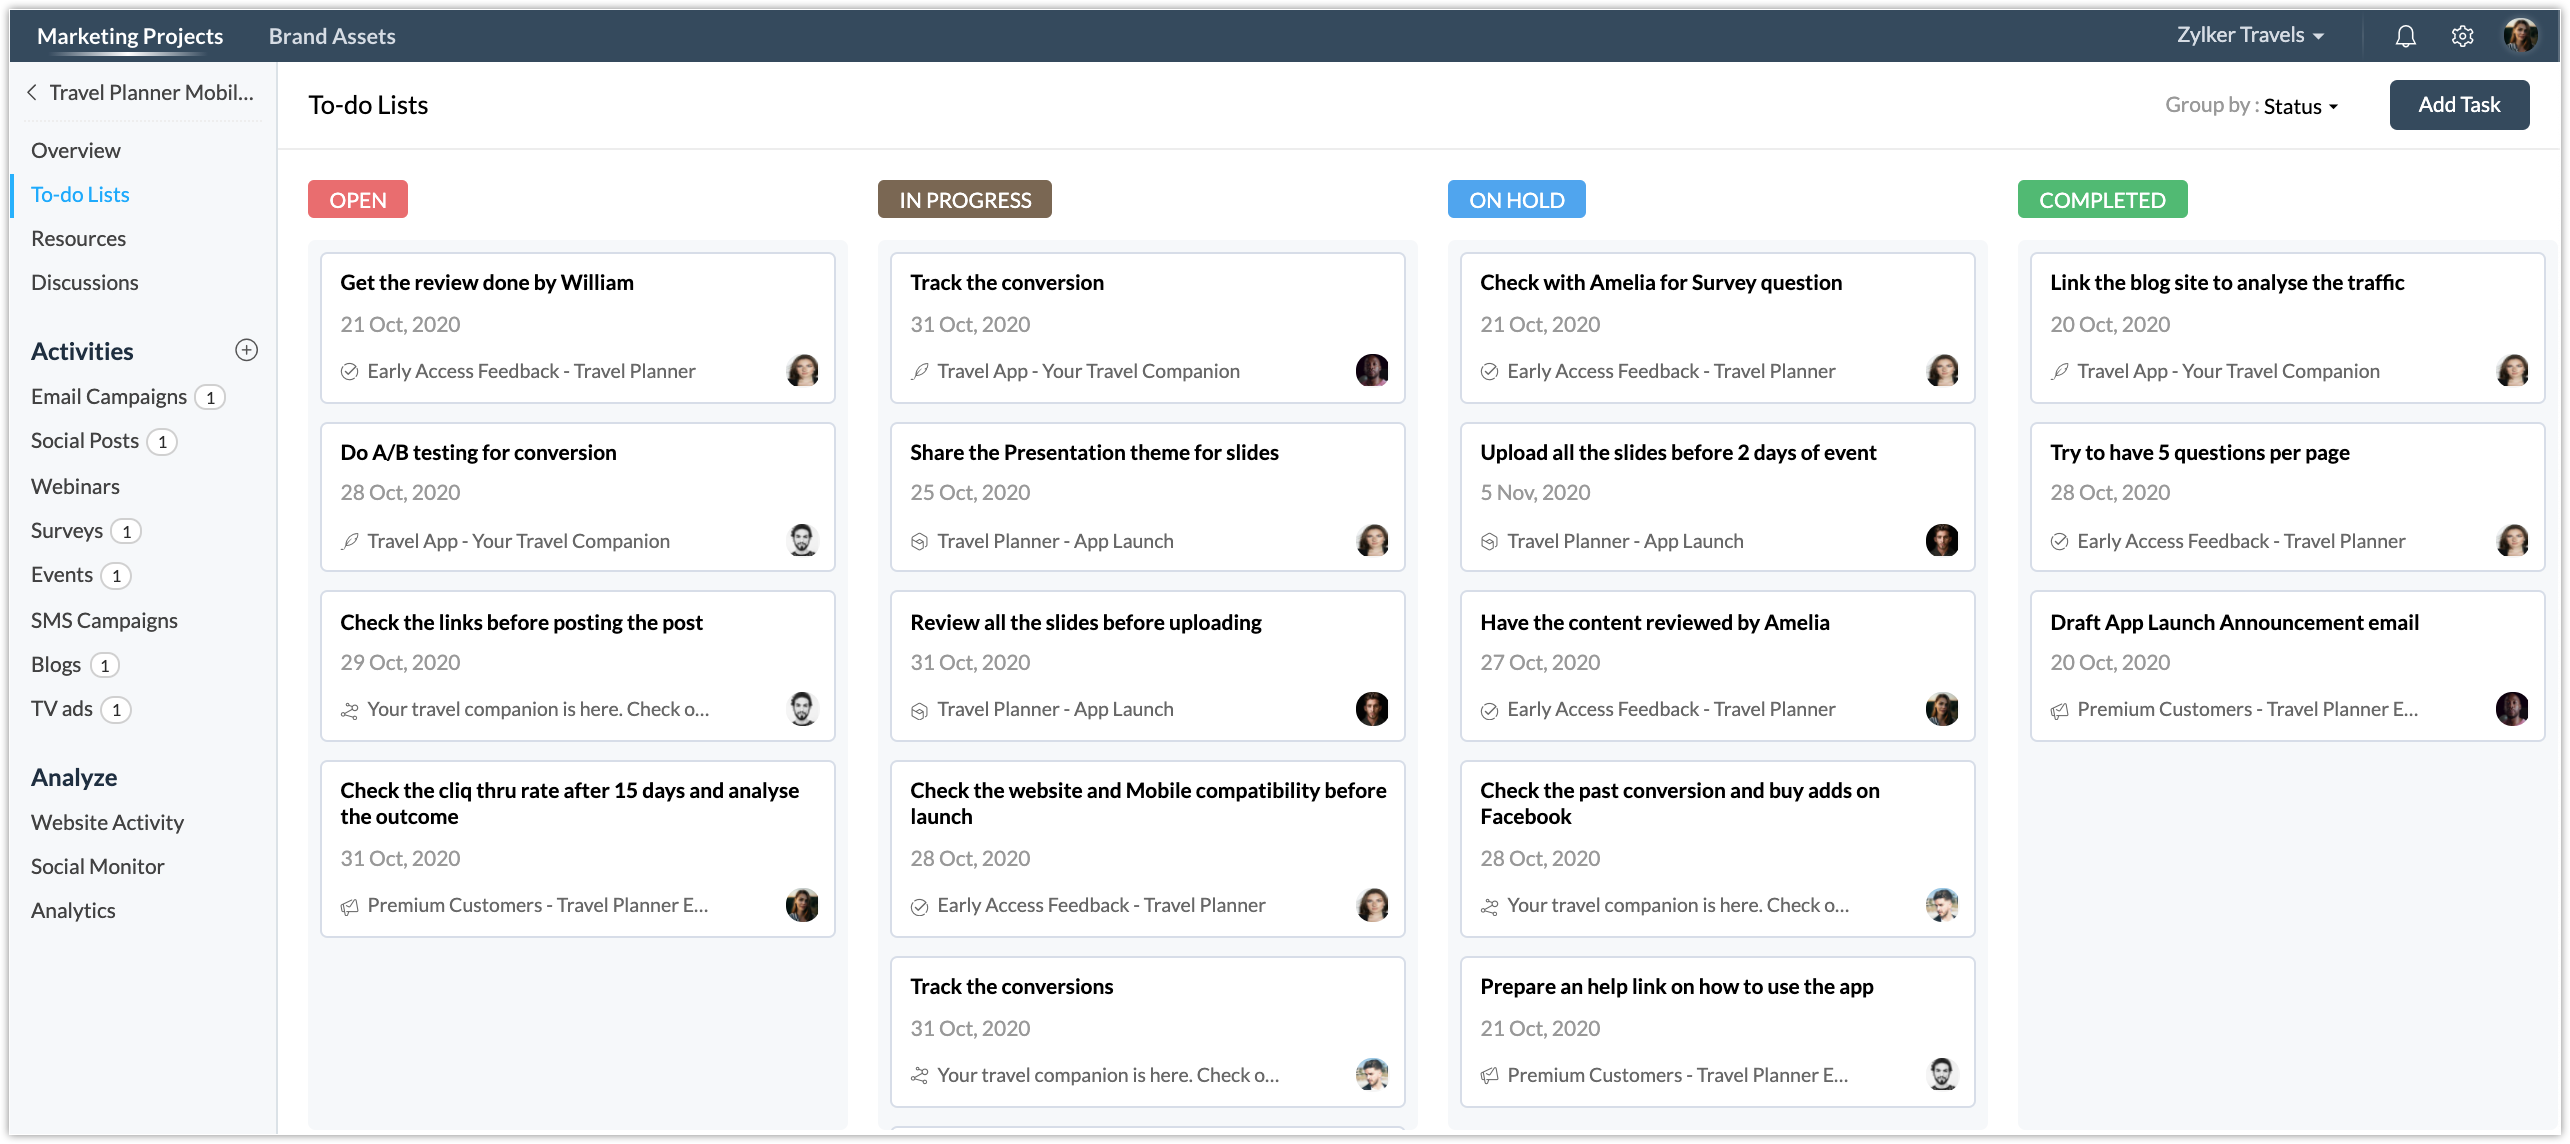2570x1144 pixels.
Task: Open Email Campaigns activity link
Action: pos(108,397)
